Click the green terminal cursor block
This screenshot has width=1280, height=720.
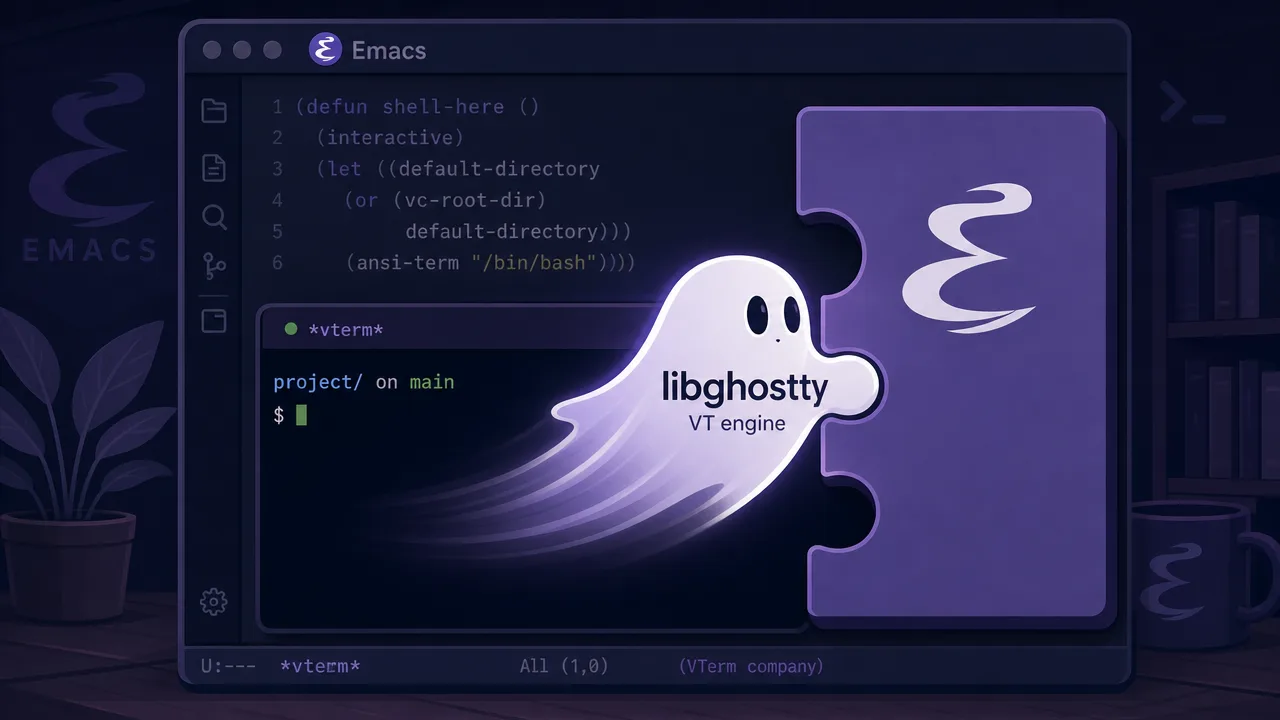pos(301,414)
